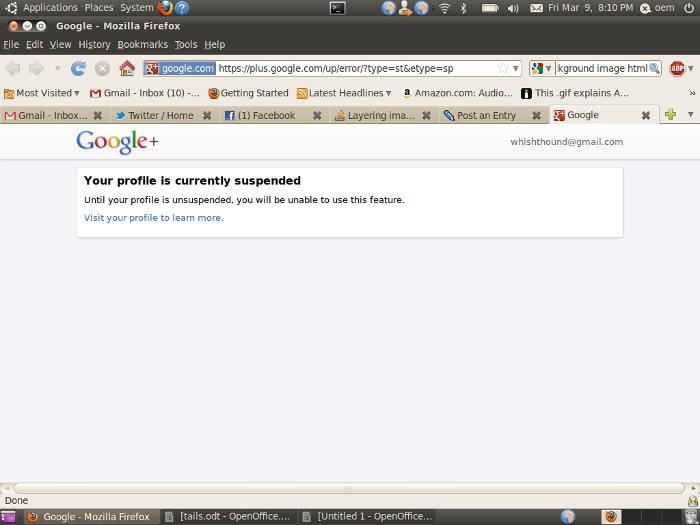Open the terminal launcher in the top panel
The image size is (700, 525).
(338, 8)
